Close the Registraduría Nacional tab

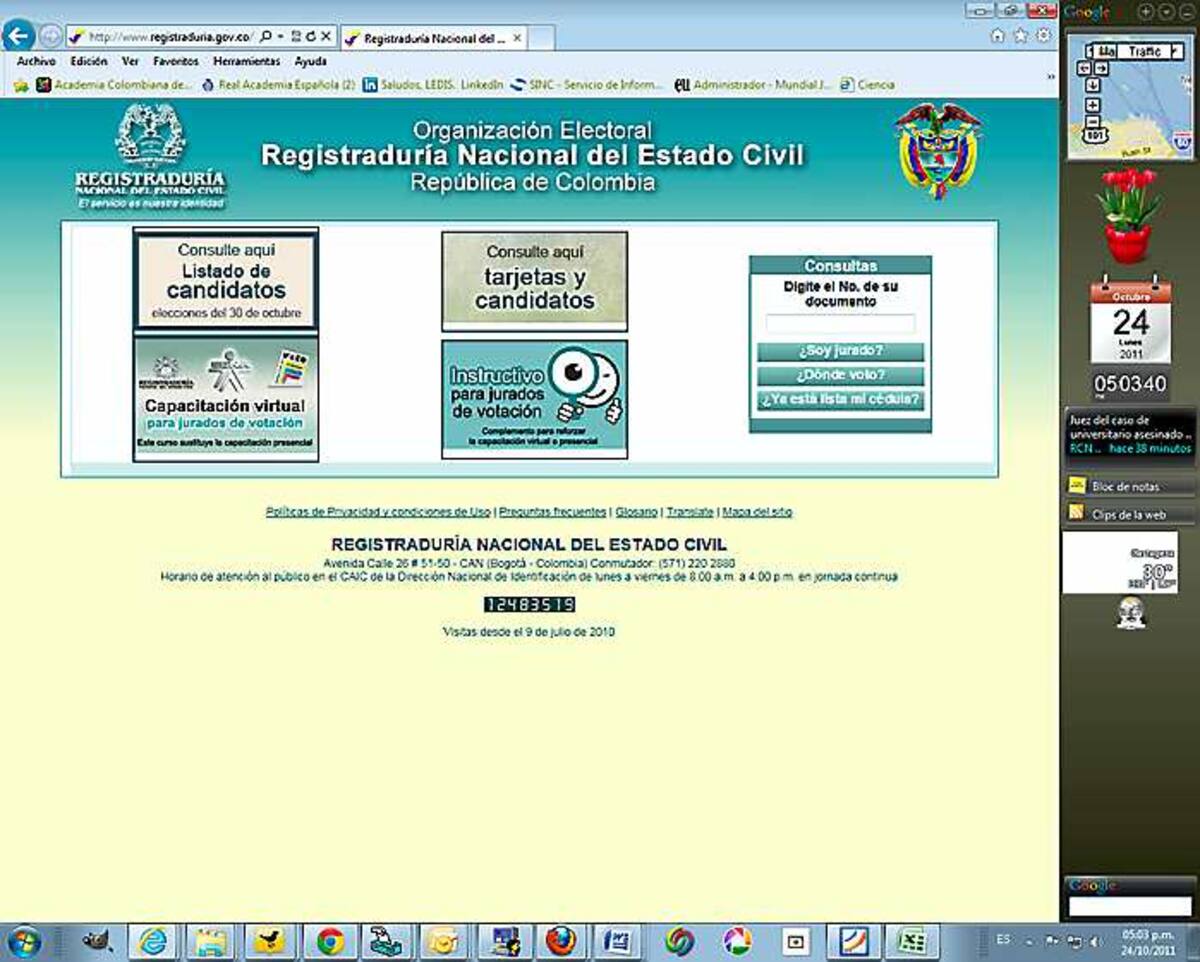point(517,38)
